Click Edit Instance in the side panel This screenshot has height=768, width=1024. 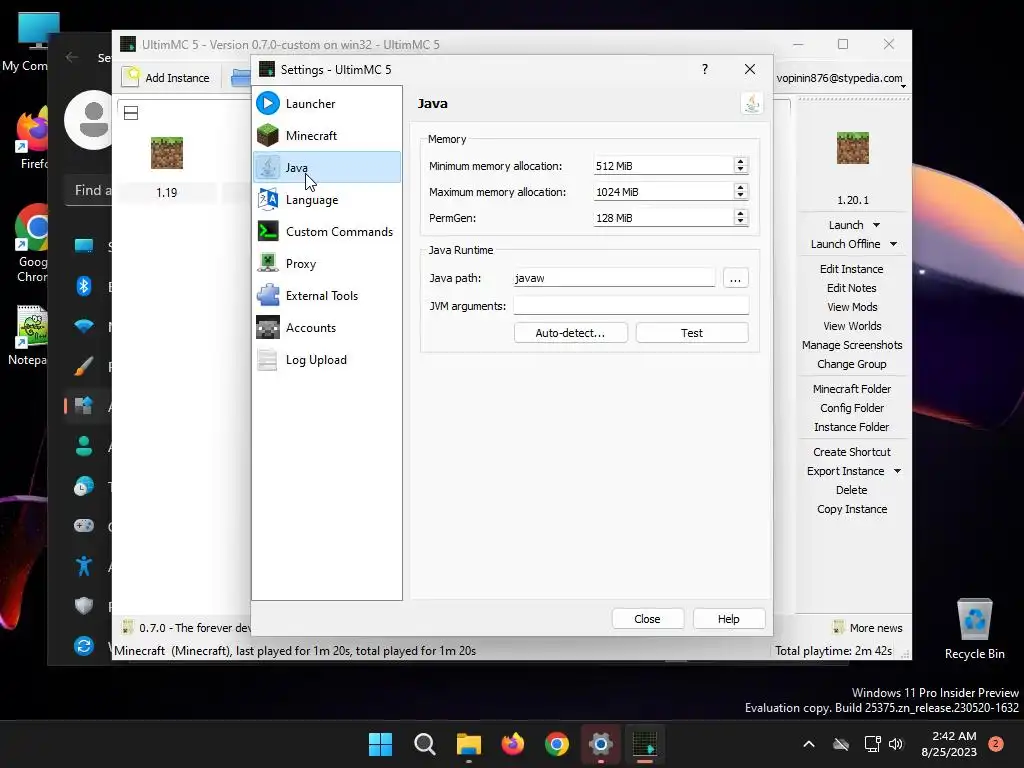tap(852, 268)
